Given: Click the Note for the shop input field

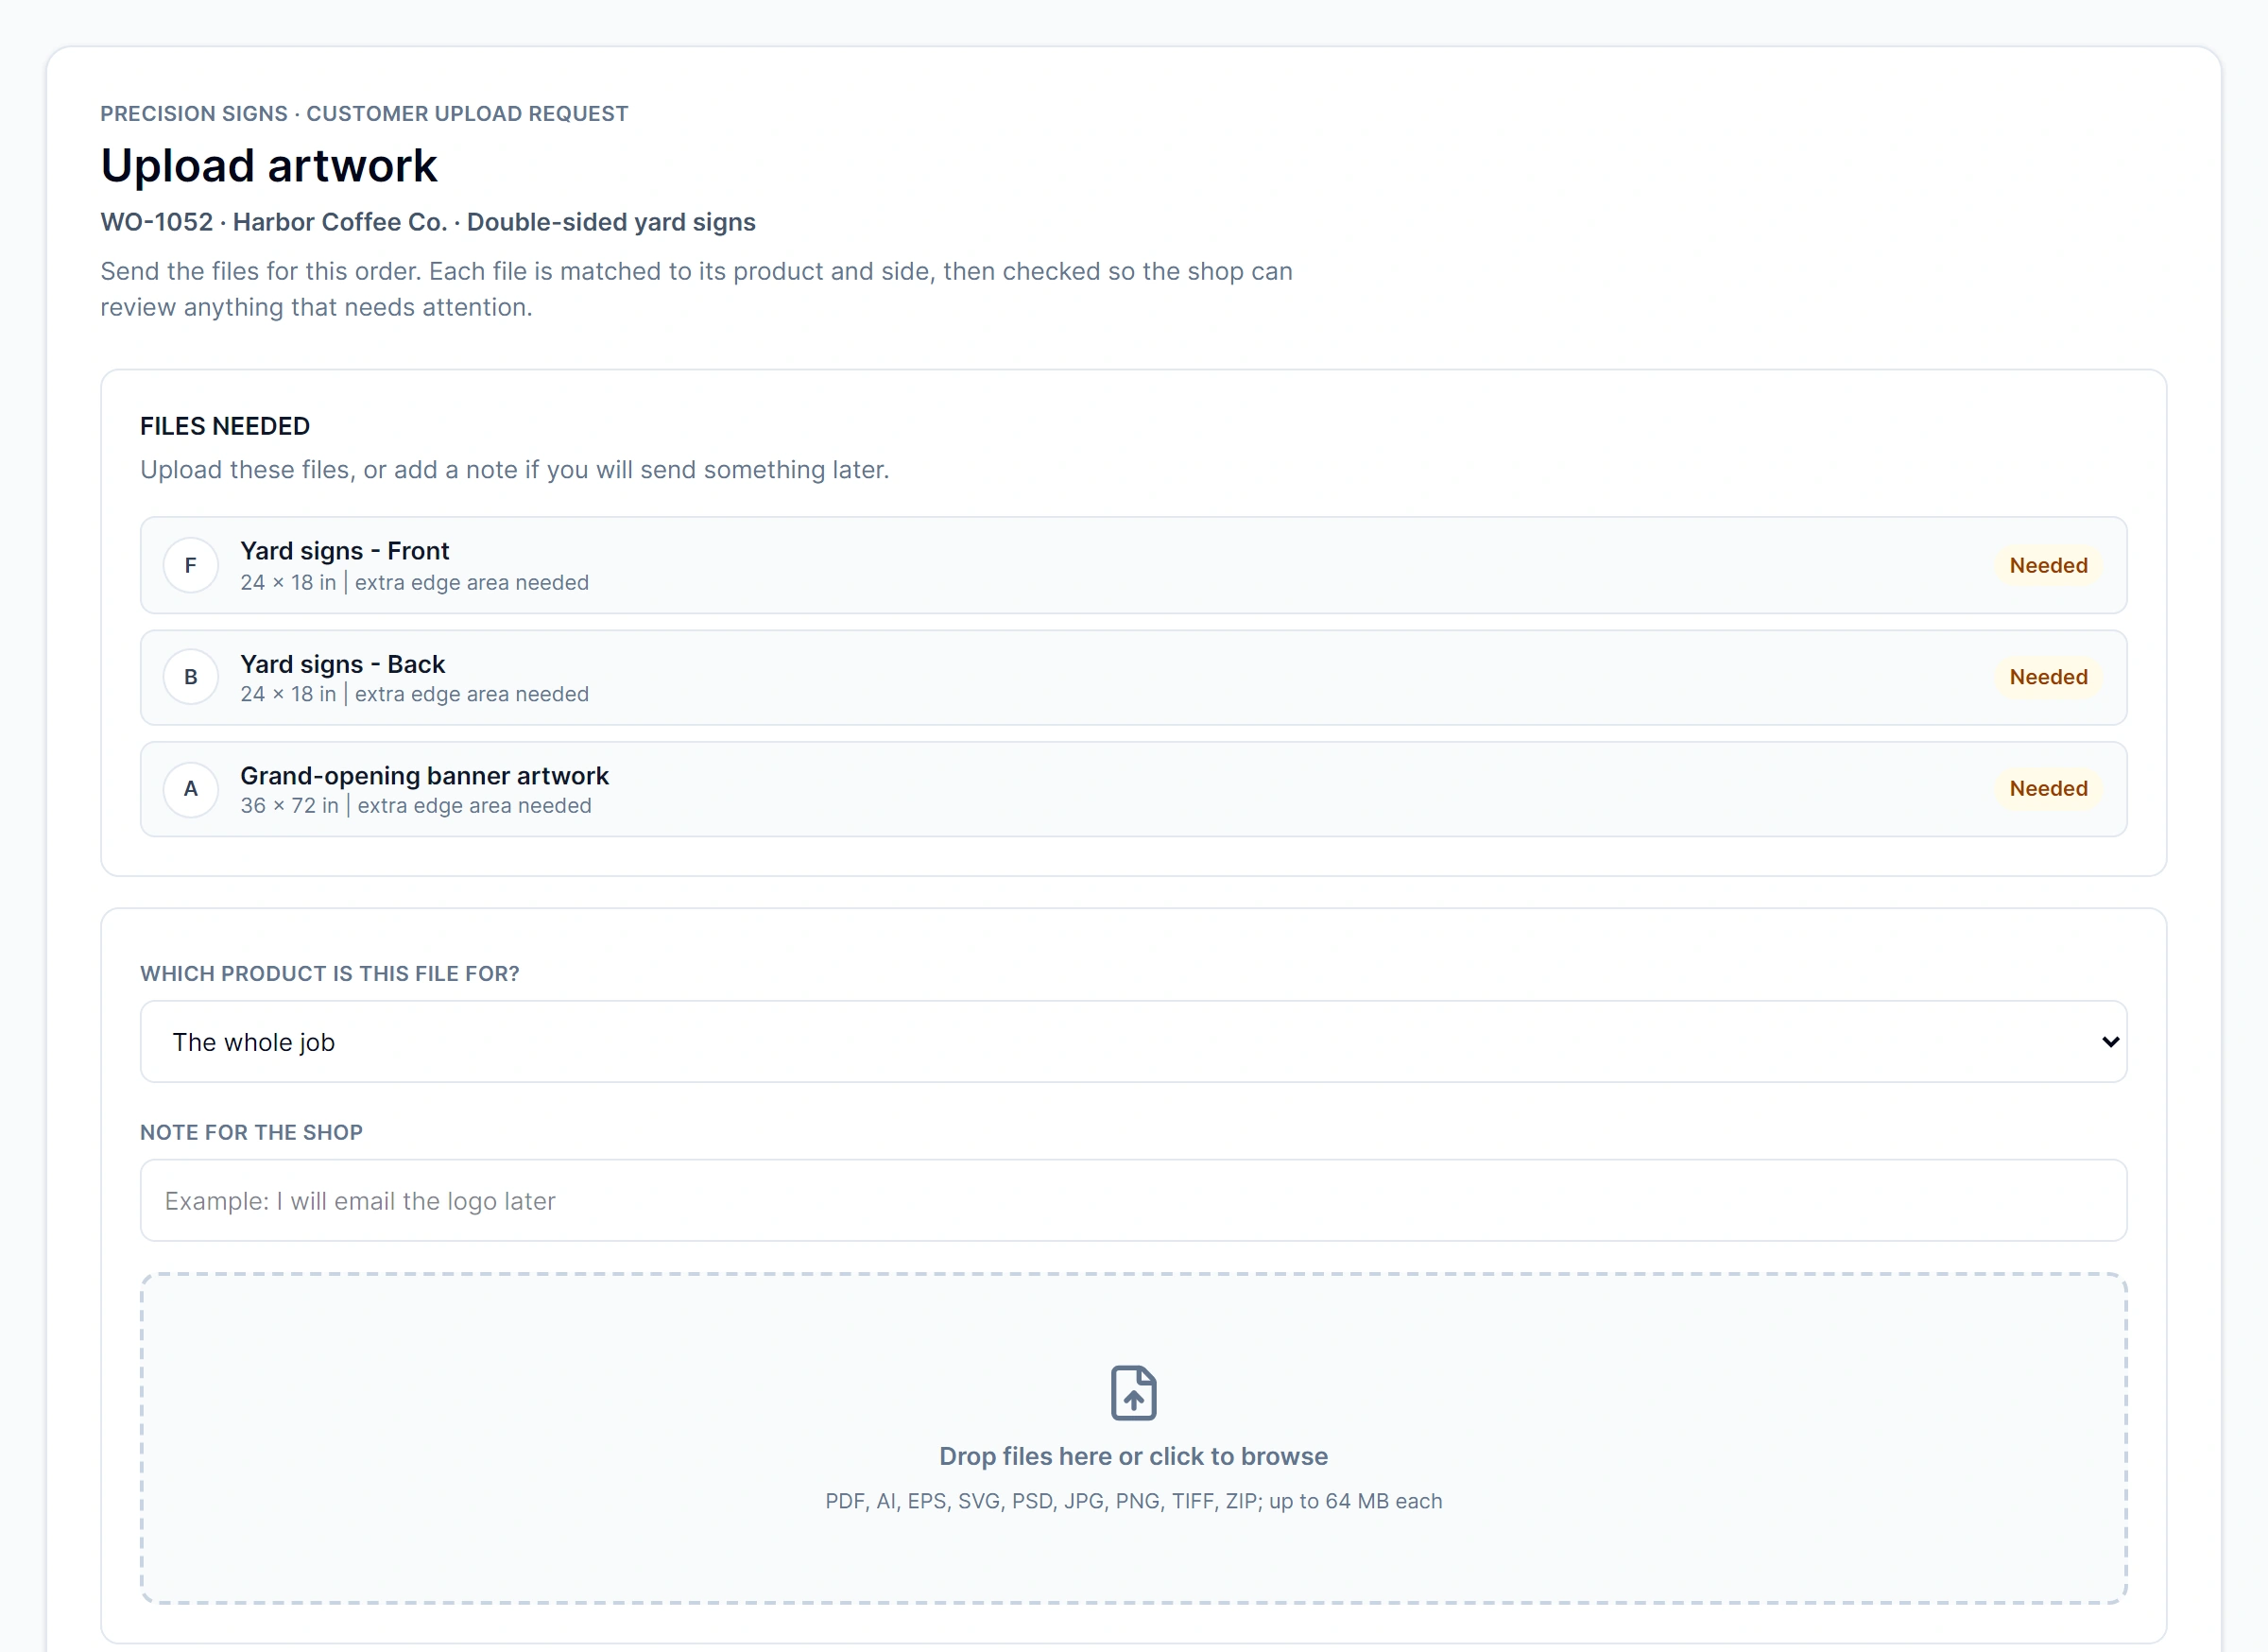Looking at the screenshot, I should coord(1133,1200).
